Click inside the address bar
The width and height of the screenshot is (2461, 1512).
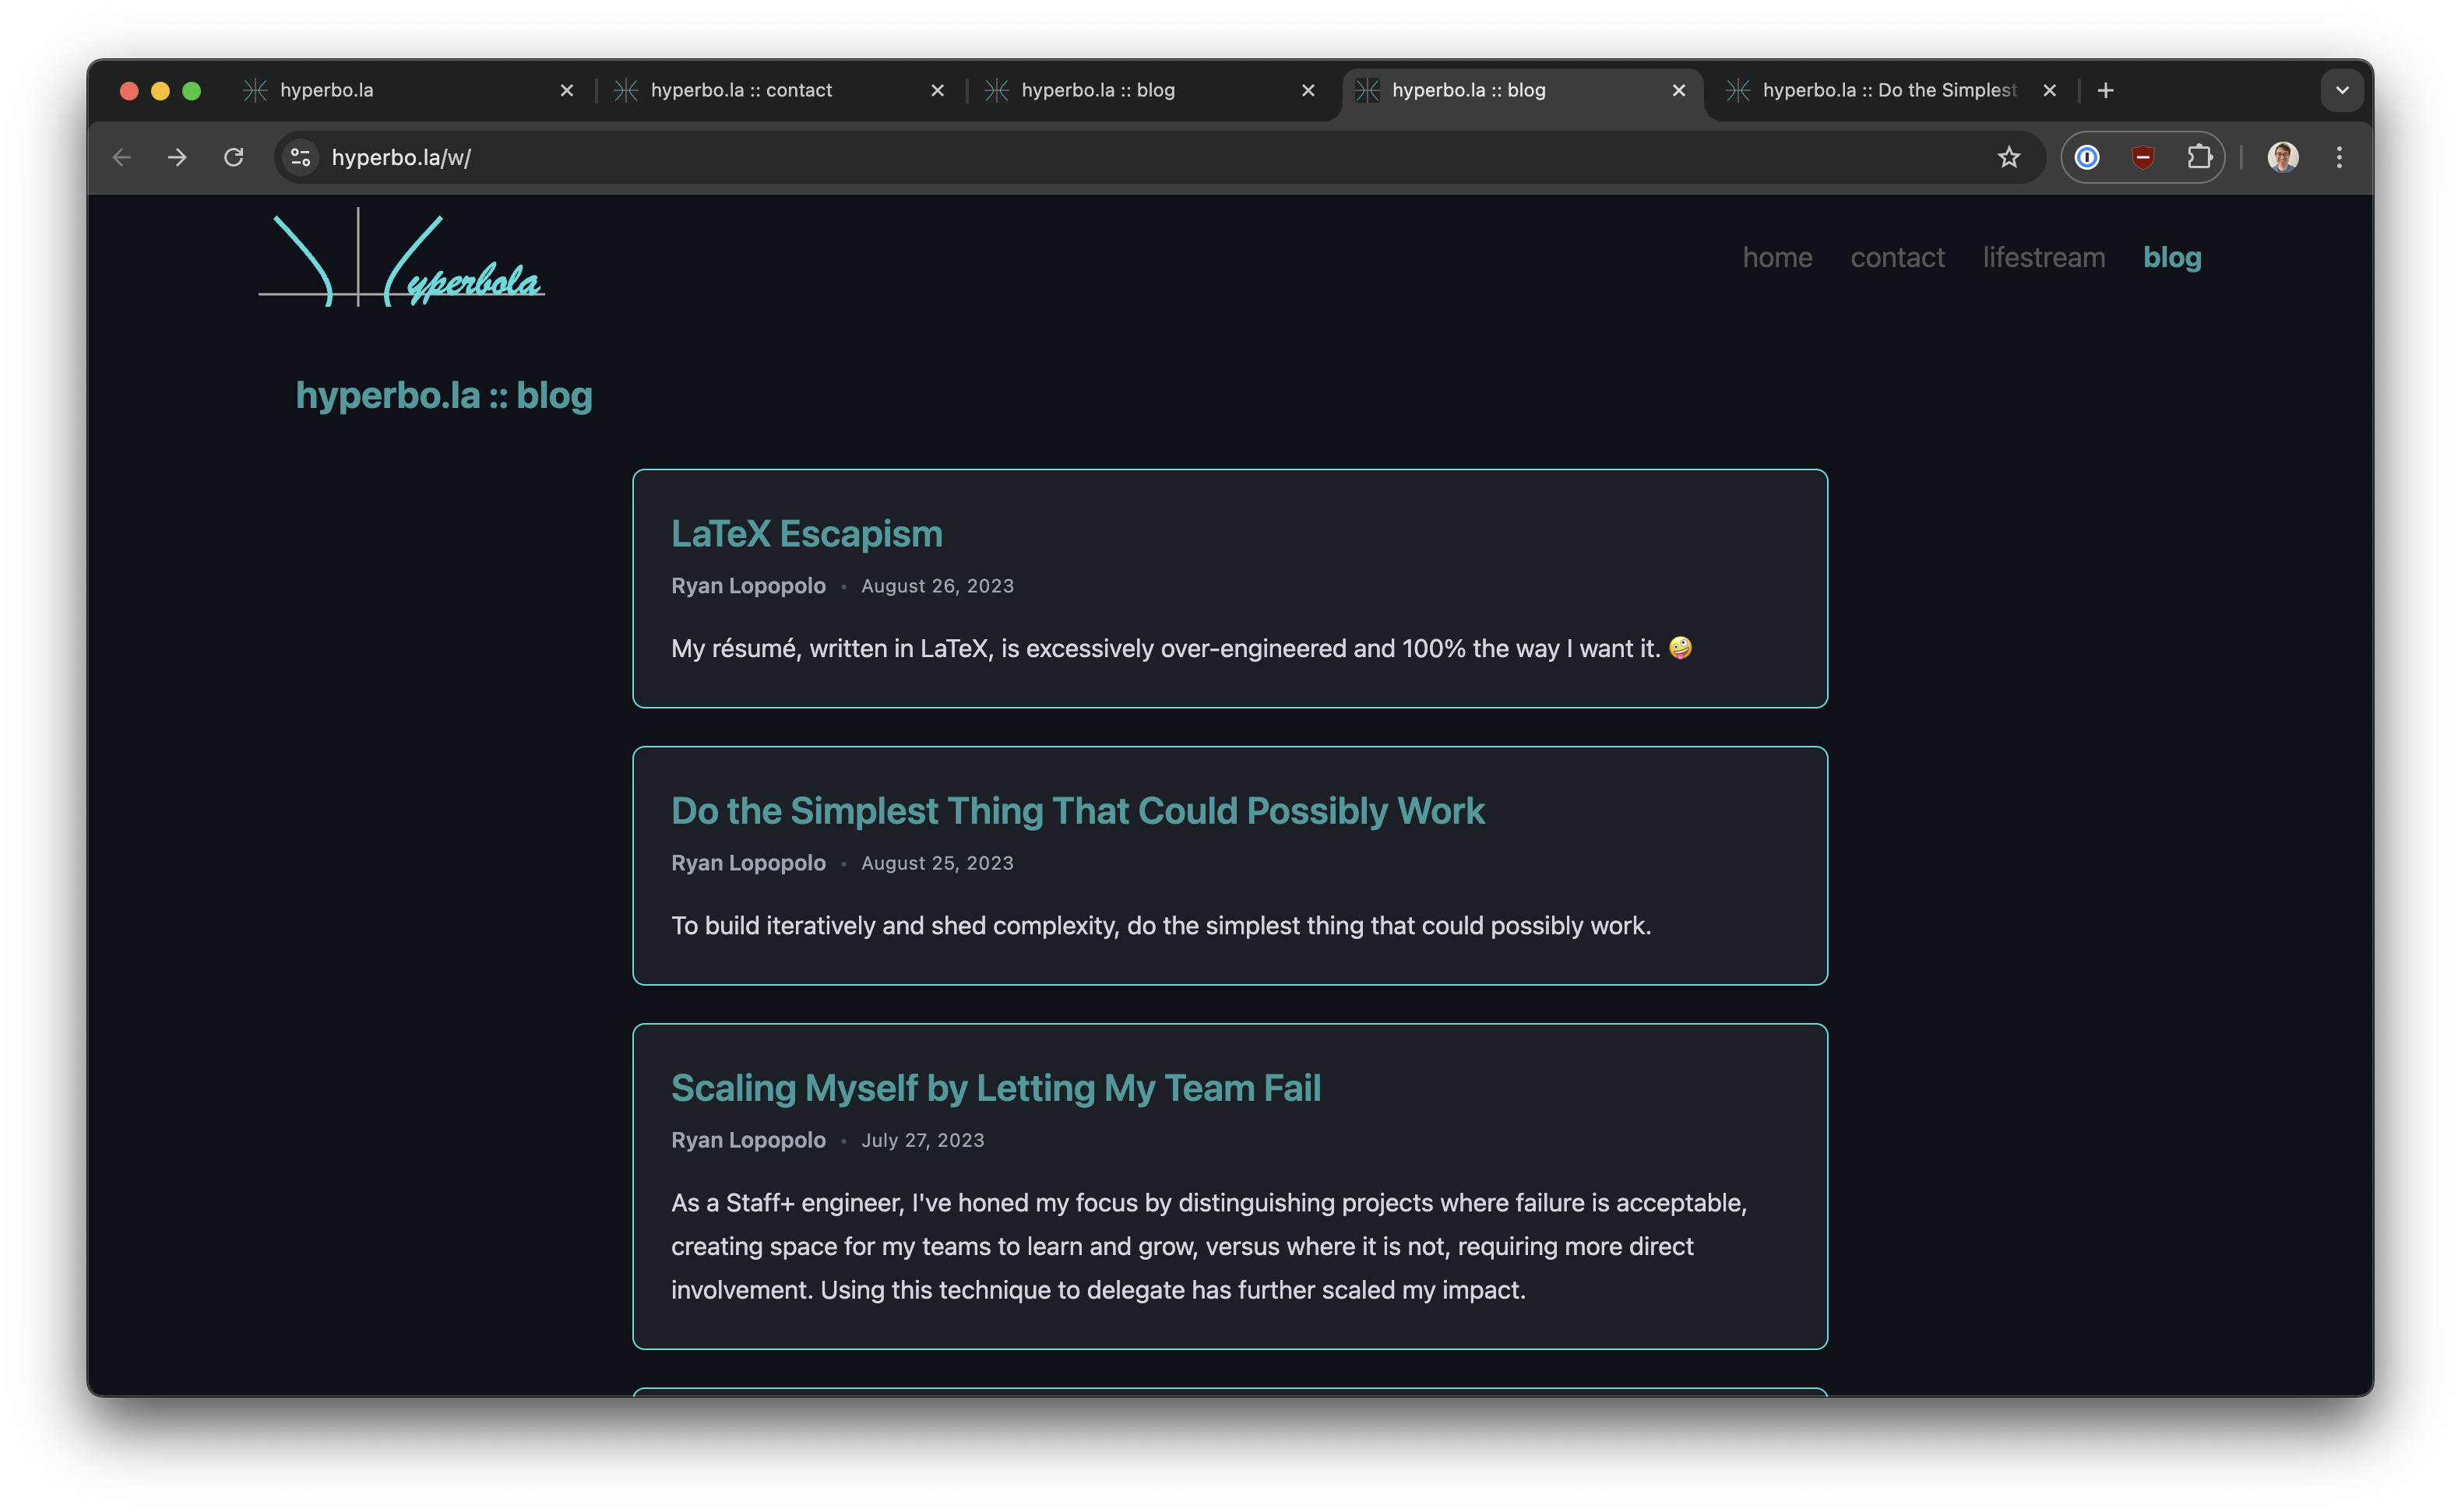point(700,157)
